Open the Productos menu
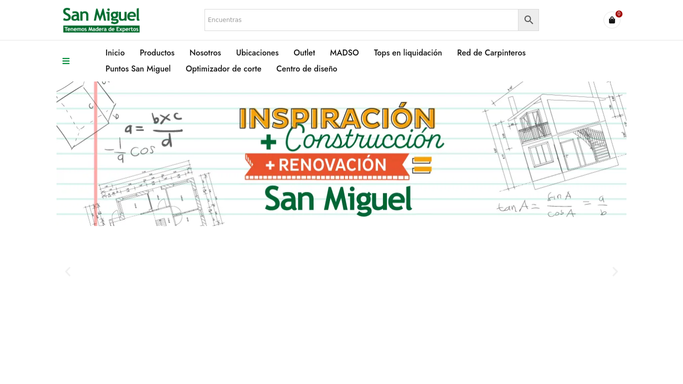The height and width of the screenshot is (384, 683). 157,53
